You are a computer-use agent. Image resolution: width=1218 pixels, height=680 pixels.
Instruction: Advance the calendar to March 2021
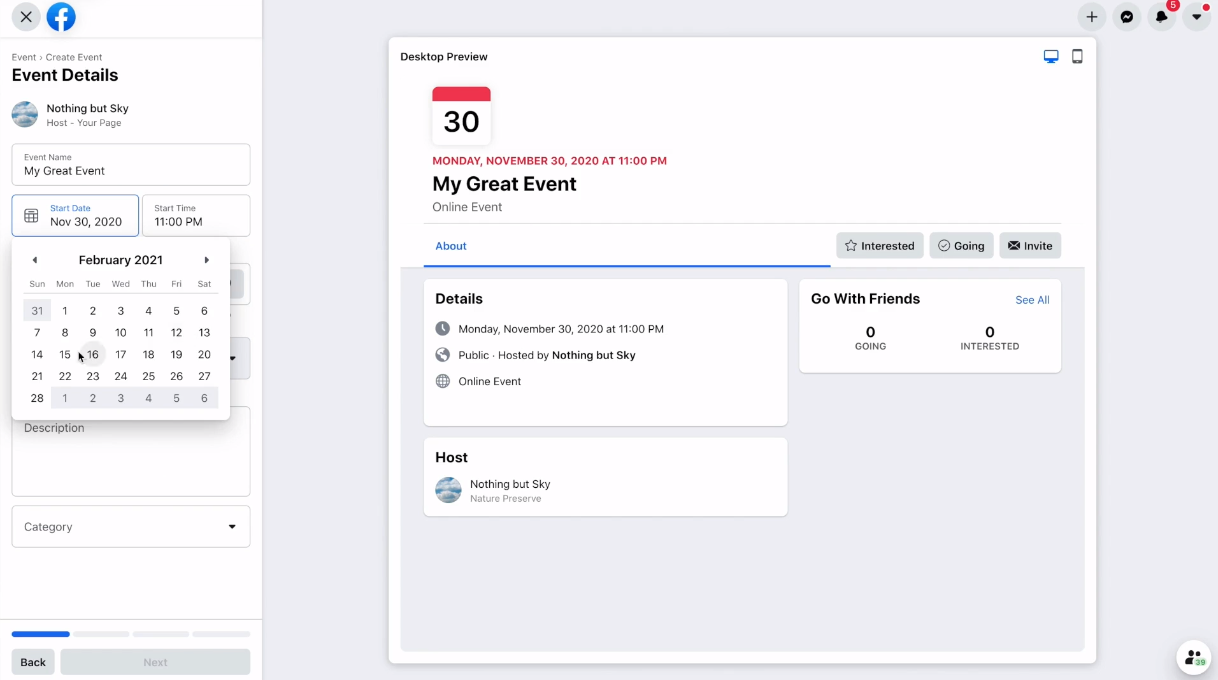(x=206, y=259)
